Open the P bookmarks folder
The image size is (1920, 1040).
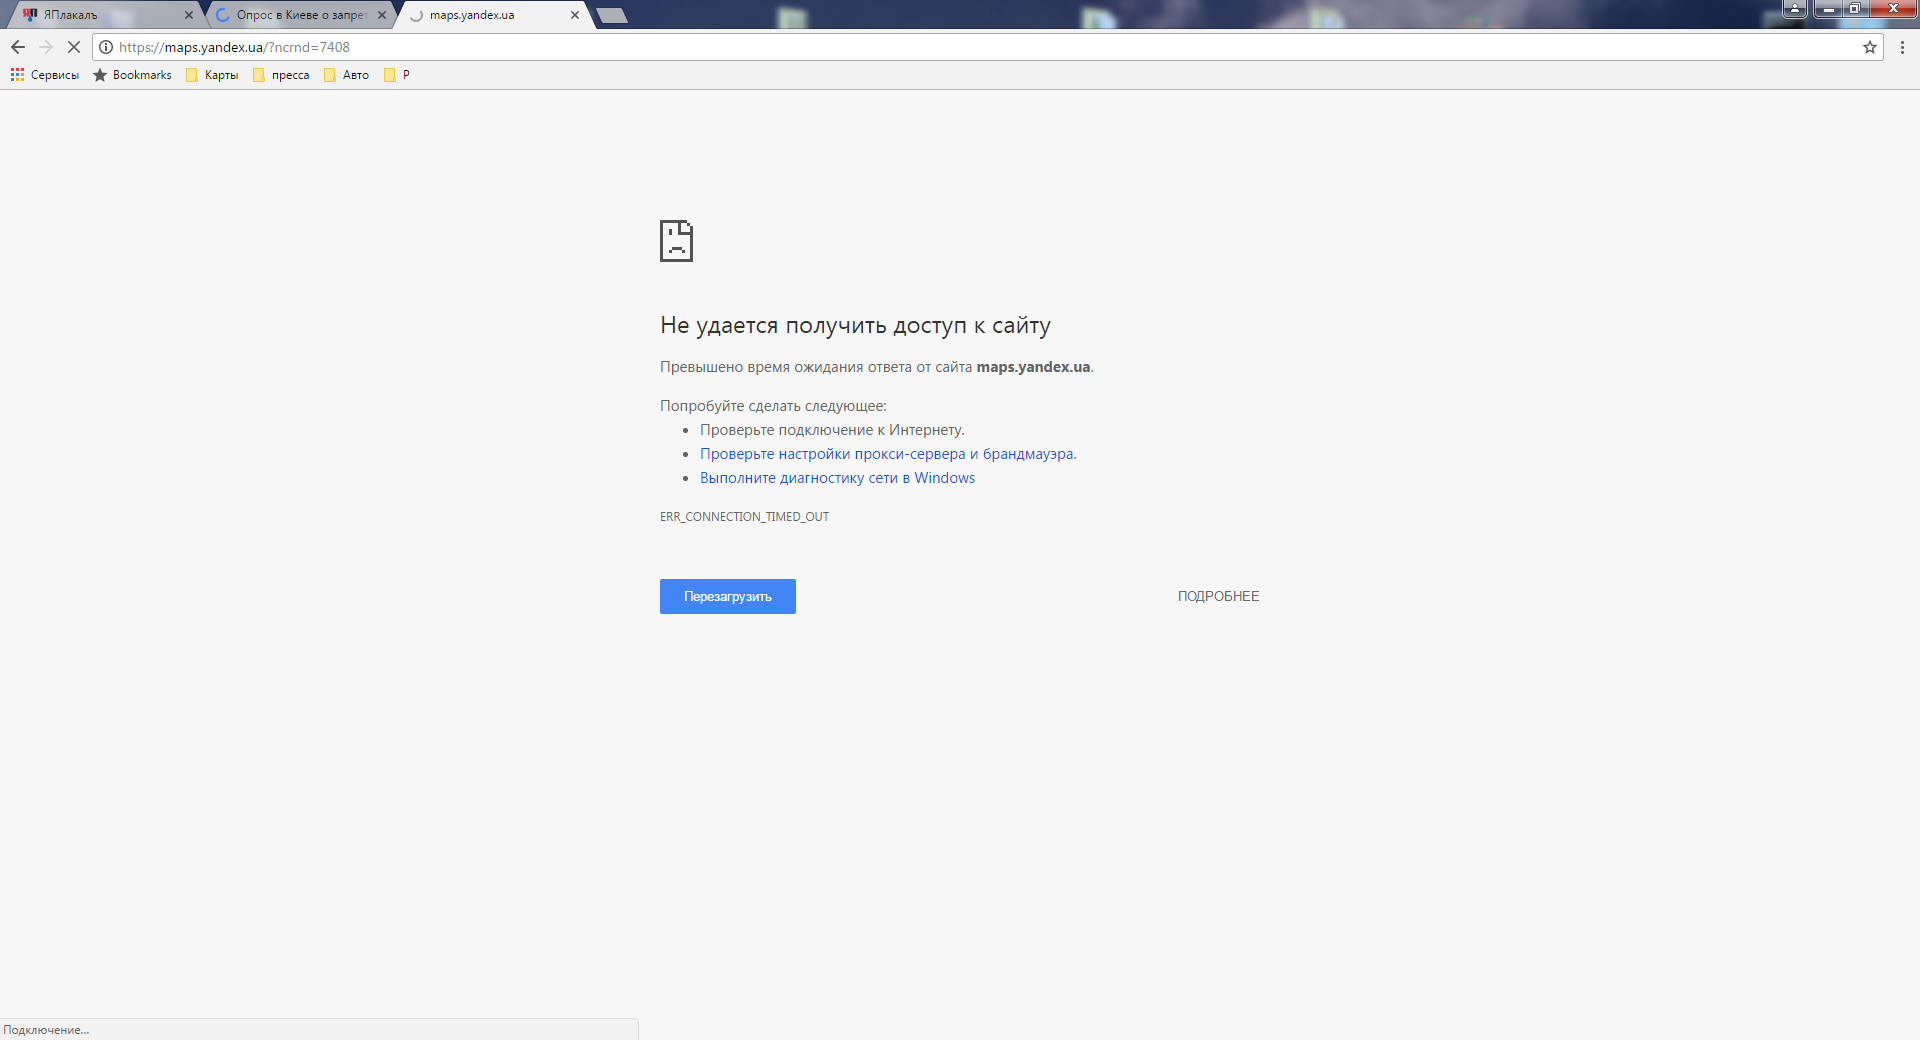397,75
